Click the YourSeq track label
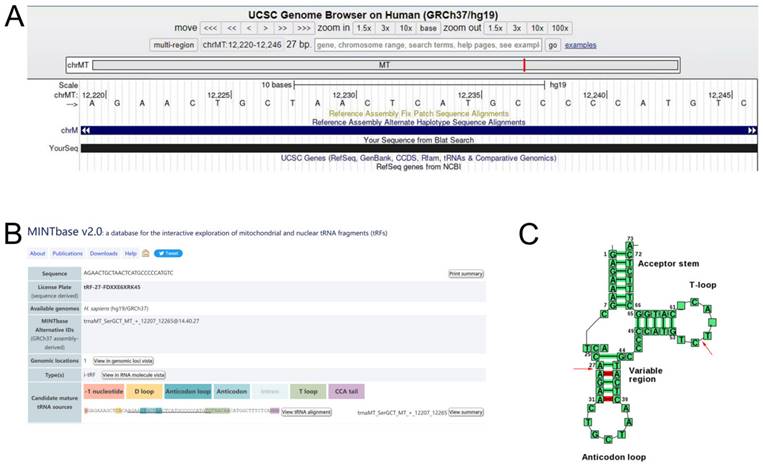The height and width of the screenshot is (467, 763). pyautogui.click(x=63, y=148)
